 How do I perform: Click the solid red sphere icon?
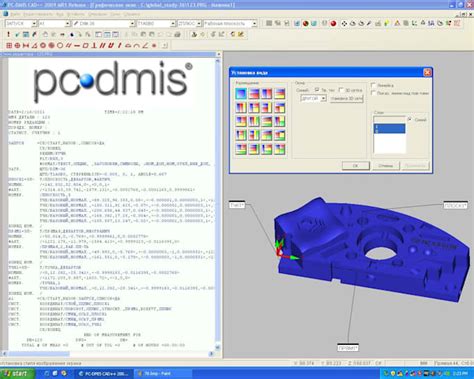pos(333,23)
